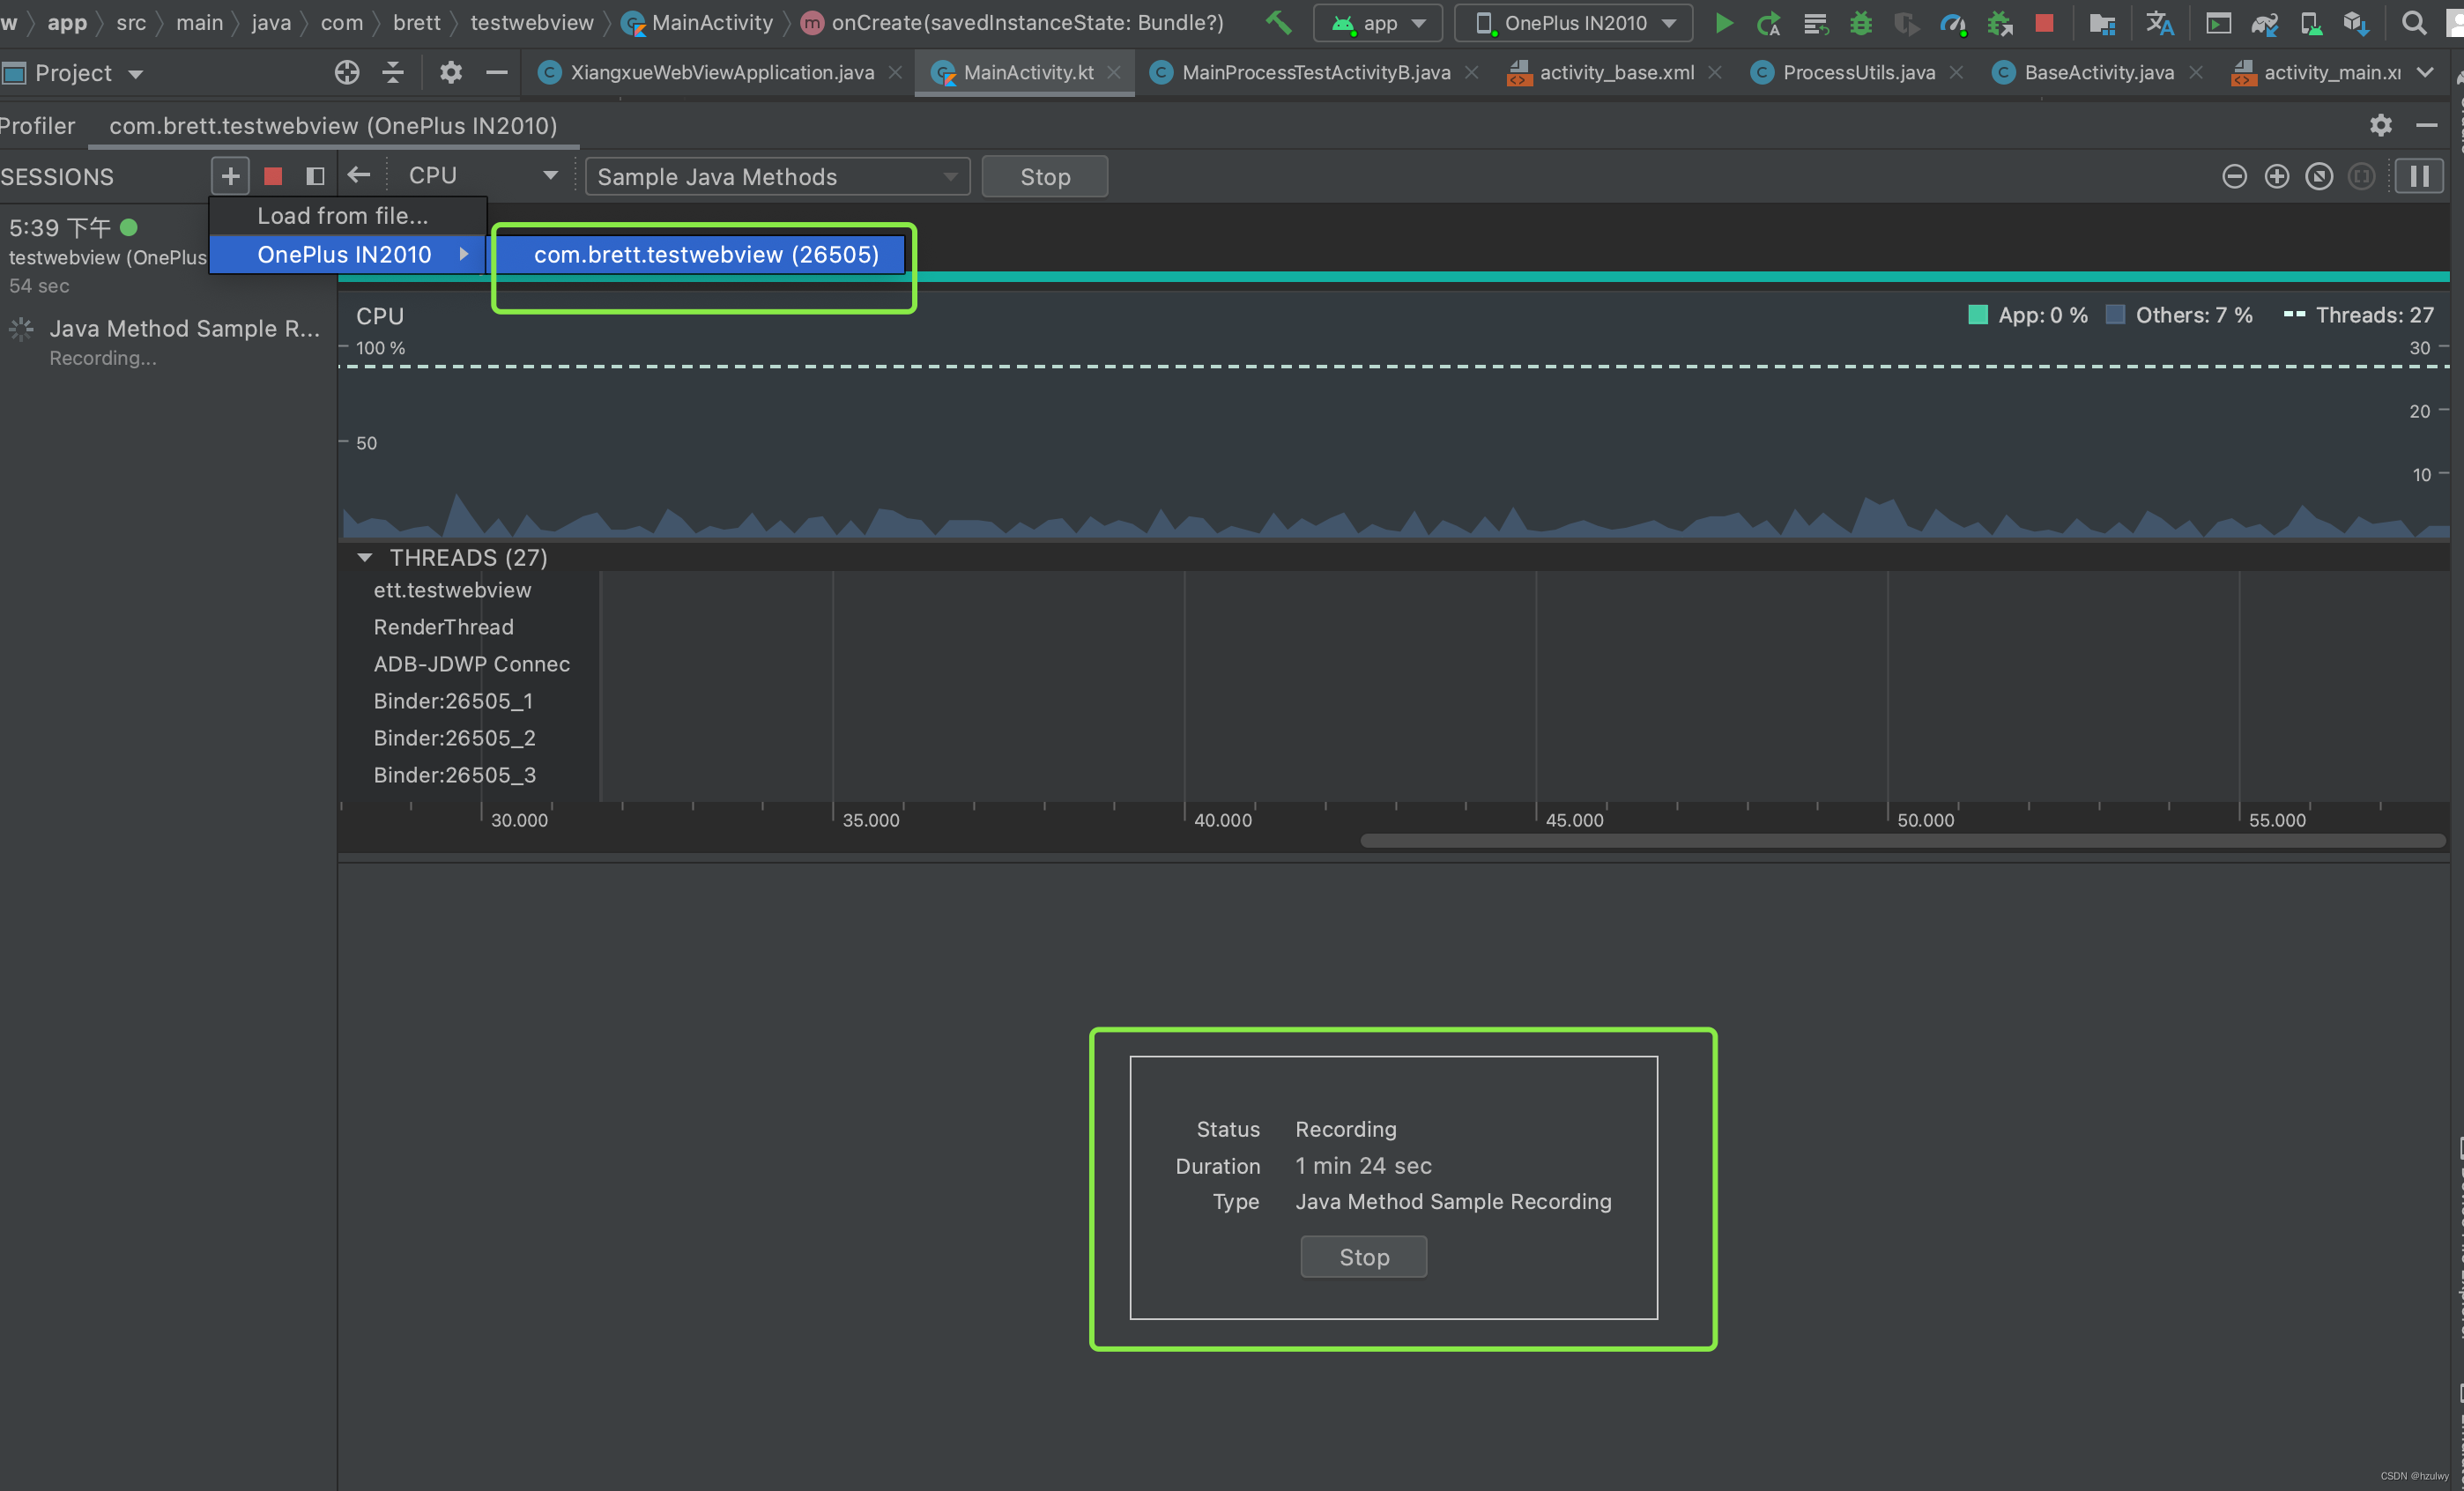Click the Stop button in recording dialog
This screenshot has height=1491, width=2464.
1364,1255
